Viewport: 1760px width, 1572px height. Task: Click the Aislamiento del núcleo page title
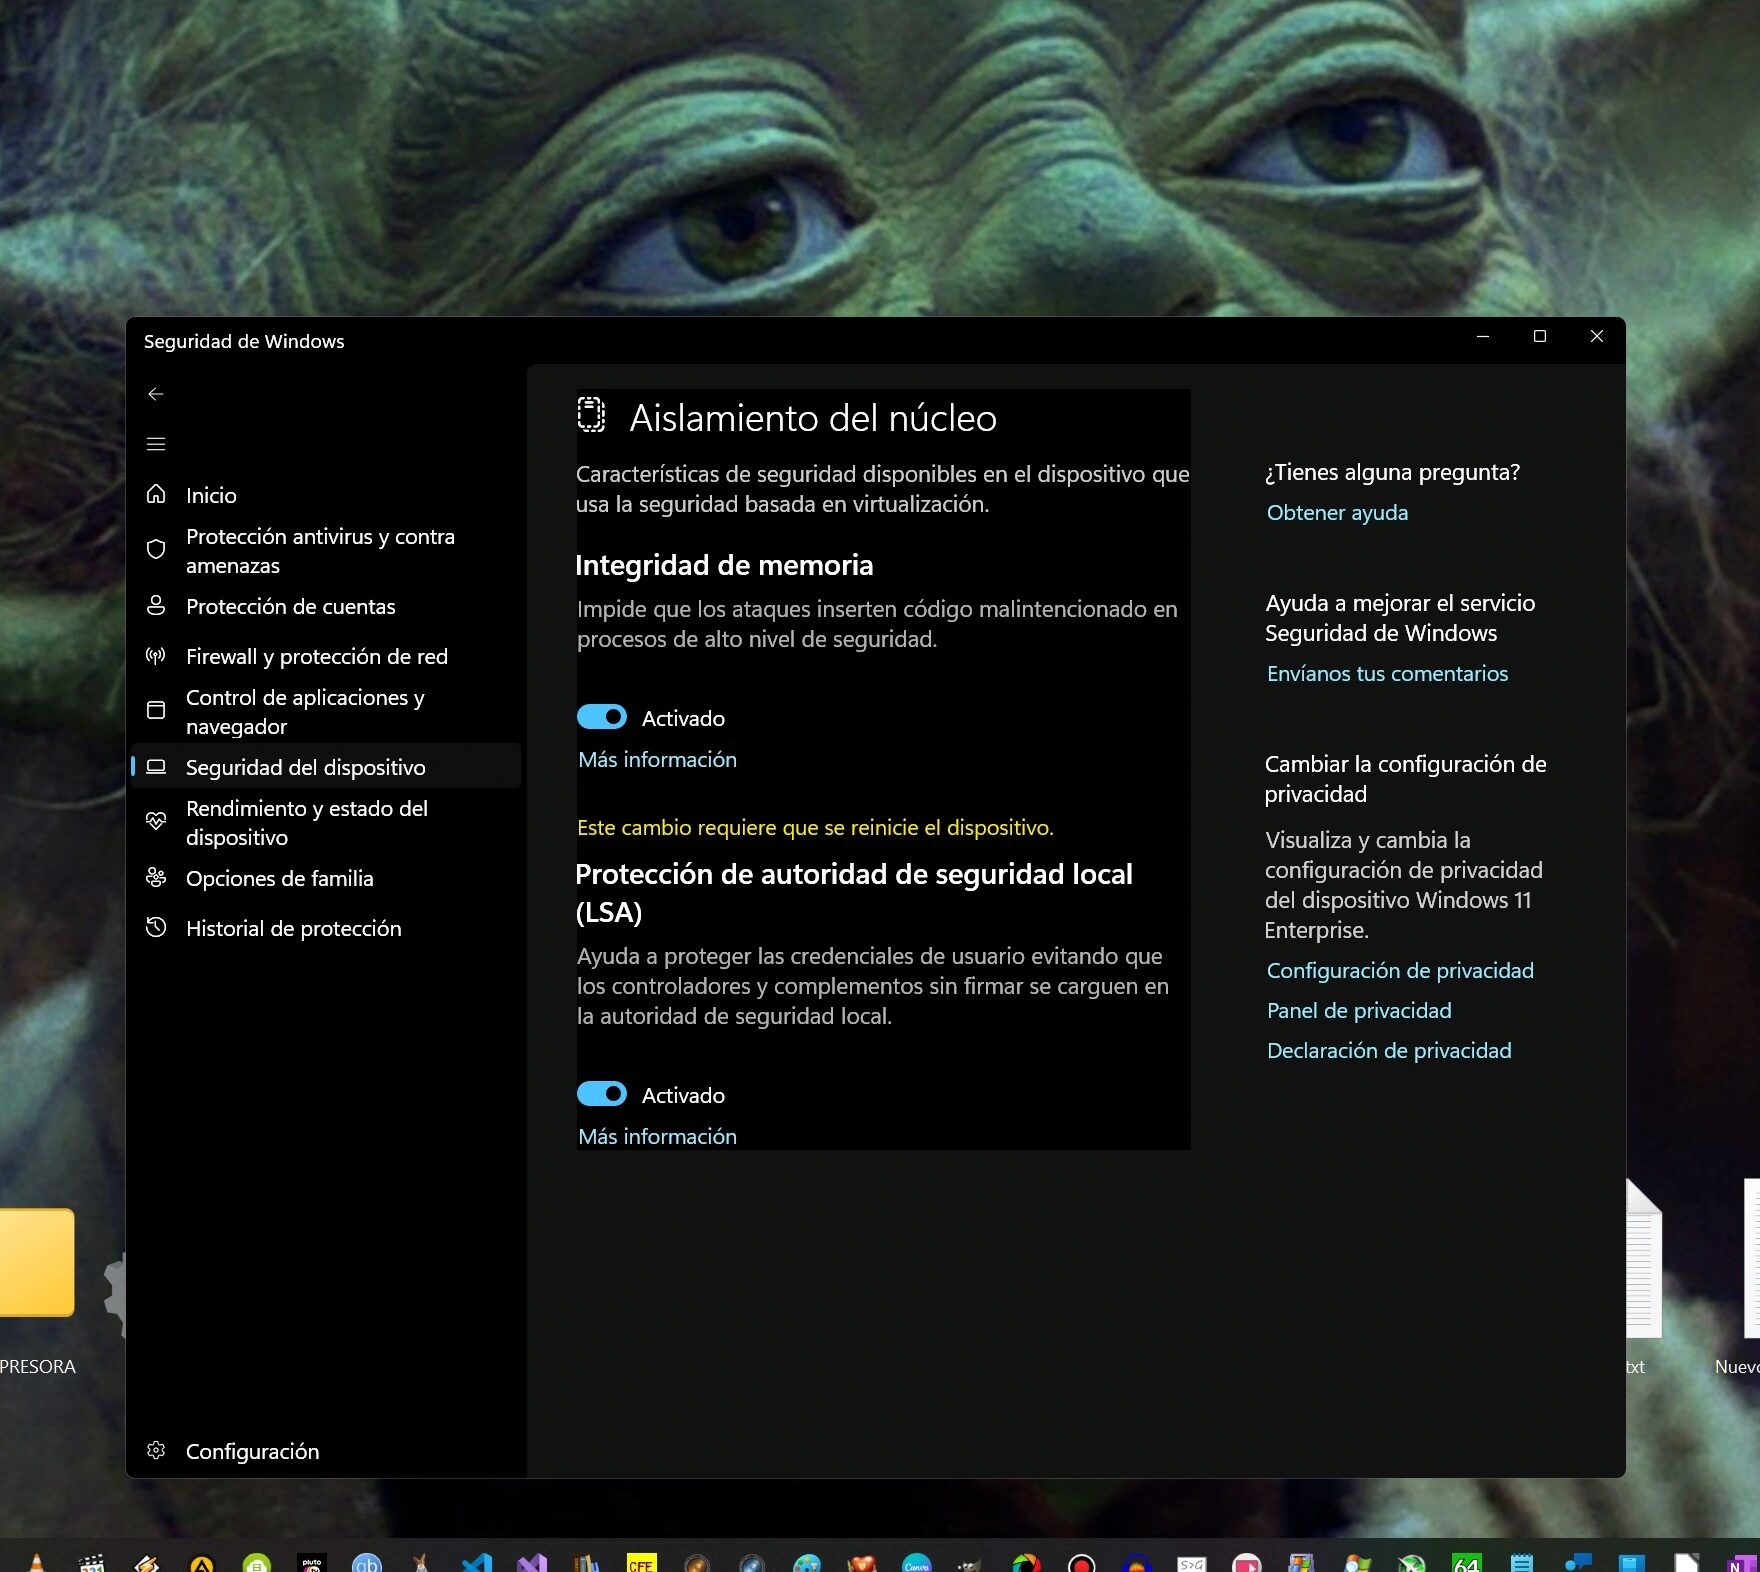[813, 417]
